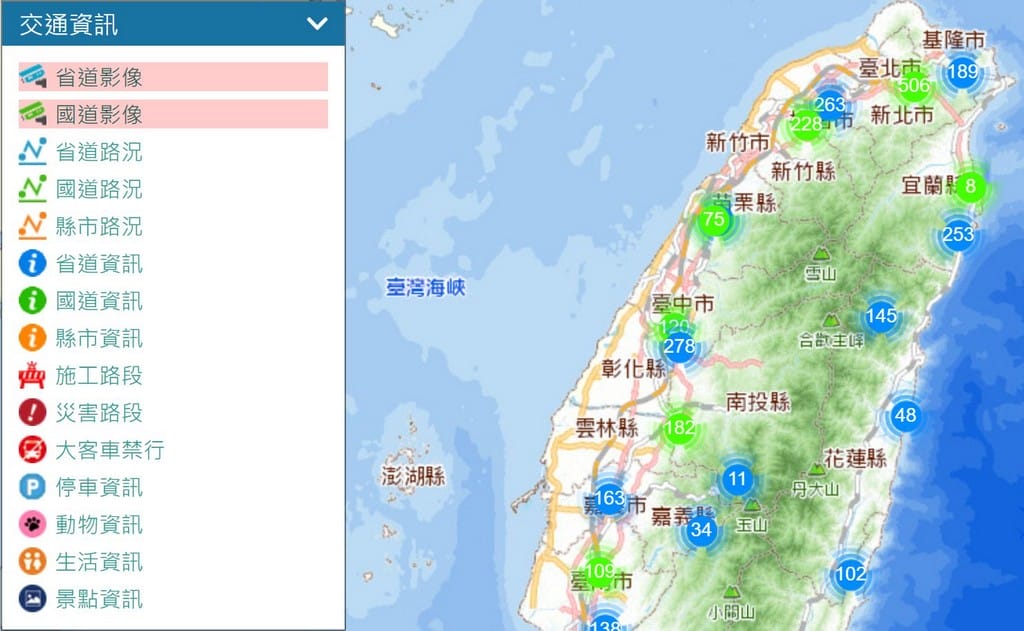The width and height of the screenshot is (1024, 631).
Task: Open the green 75 cluster near 苗栗縣
Action: pyautogui.click(x=714, y=219)
